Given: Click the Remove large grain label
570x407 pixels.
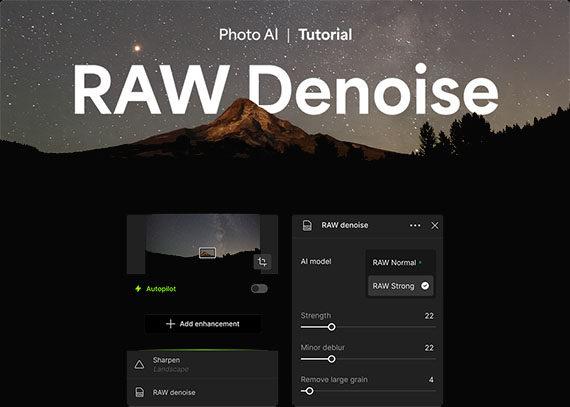Looking at the screenshot, I should [x=334, y=380].
